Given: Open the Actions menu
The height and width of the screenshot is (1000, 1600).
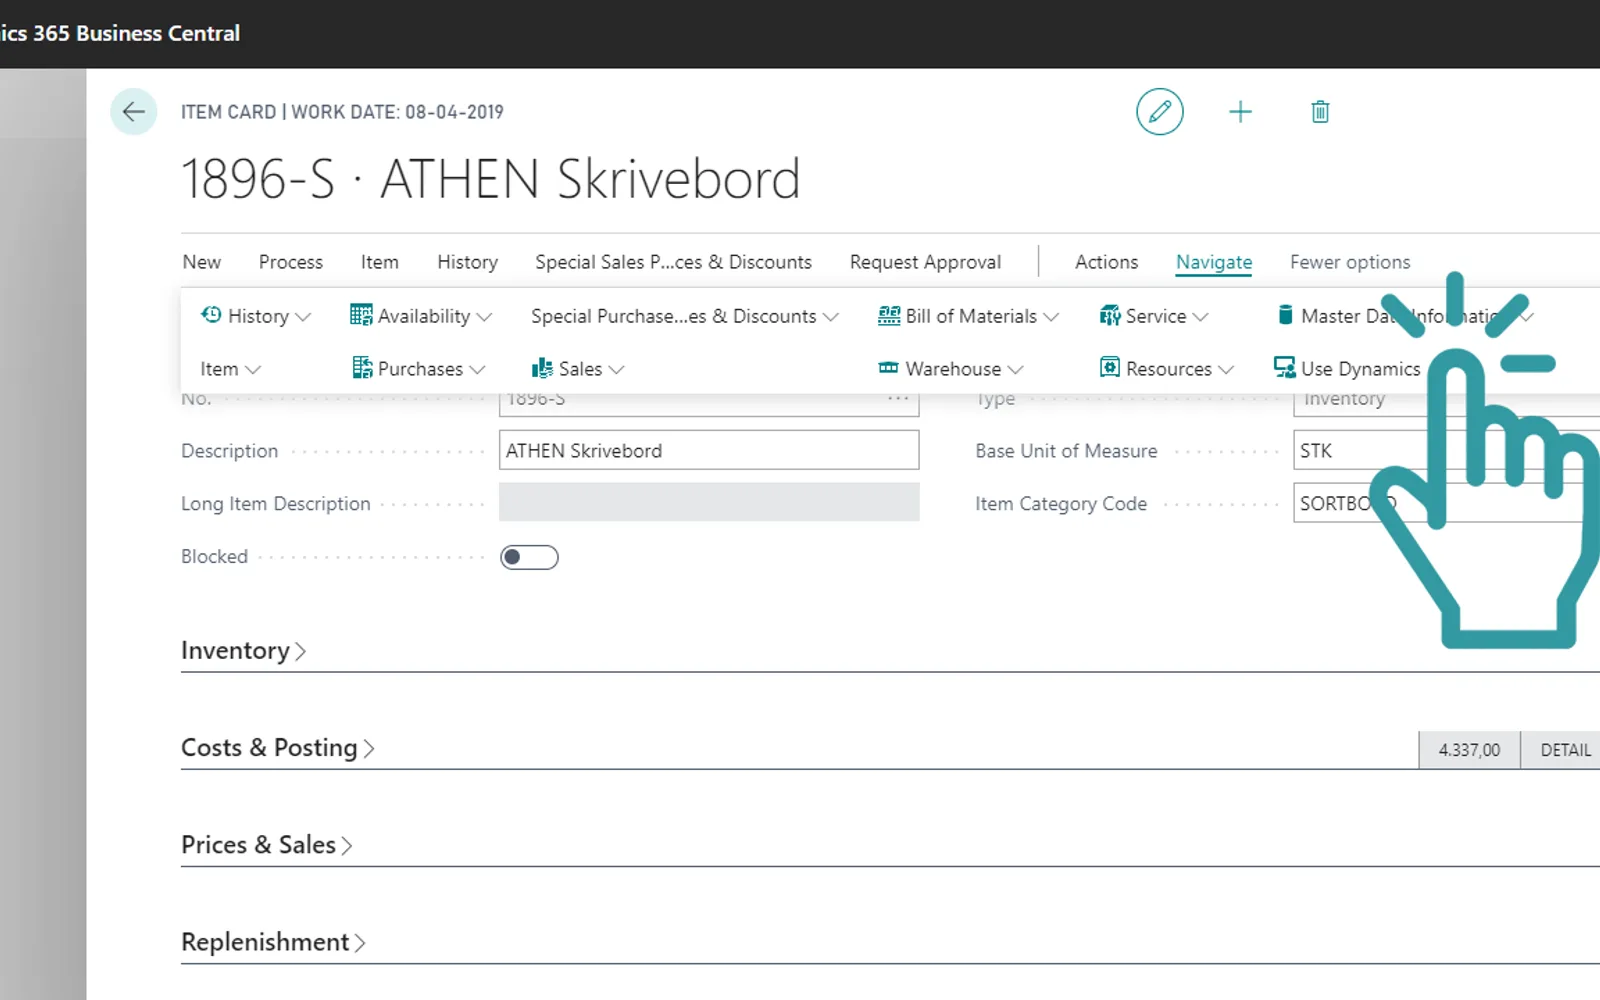Looking at the screenshot, I should [x=1106, y=262].
